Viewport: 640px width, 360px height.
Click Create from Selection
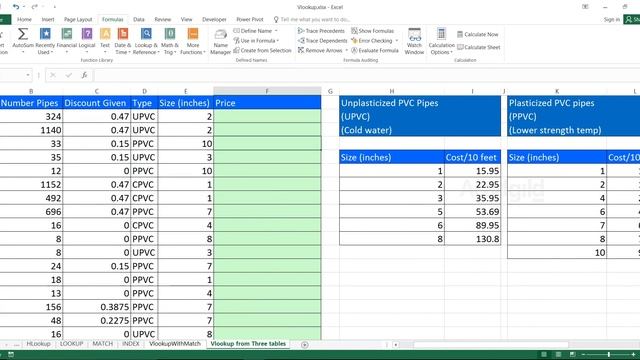tap(262, 50)
